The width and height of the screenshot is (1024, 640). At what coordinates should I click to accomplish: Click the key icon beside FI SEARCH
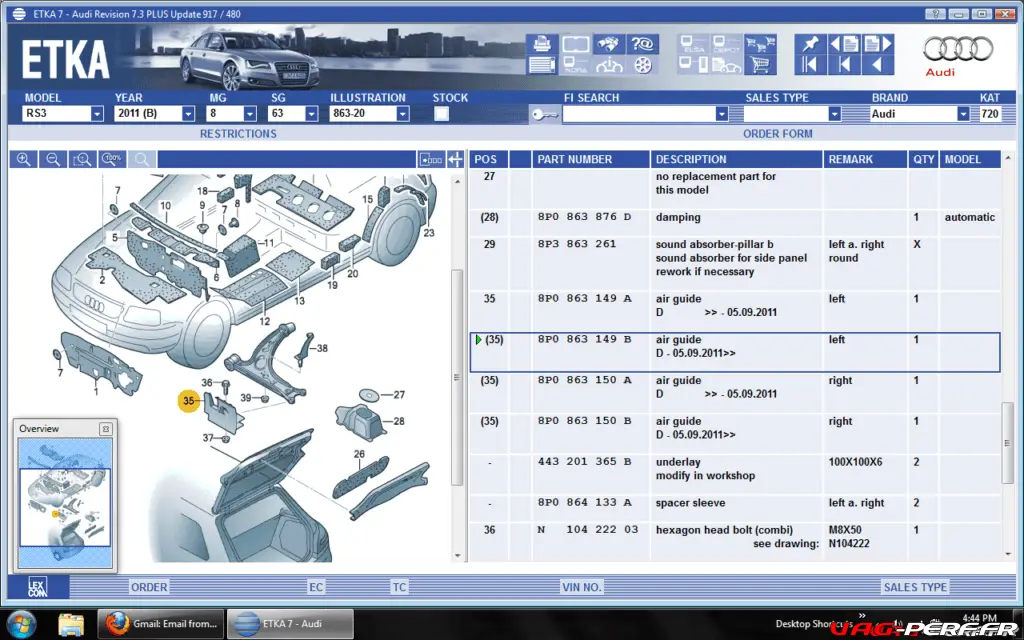click(x=545, y=114)
